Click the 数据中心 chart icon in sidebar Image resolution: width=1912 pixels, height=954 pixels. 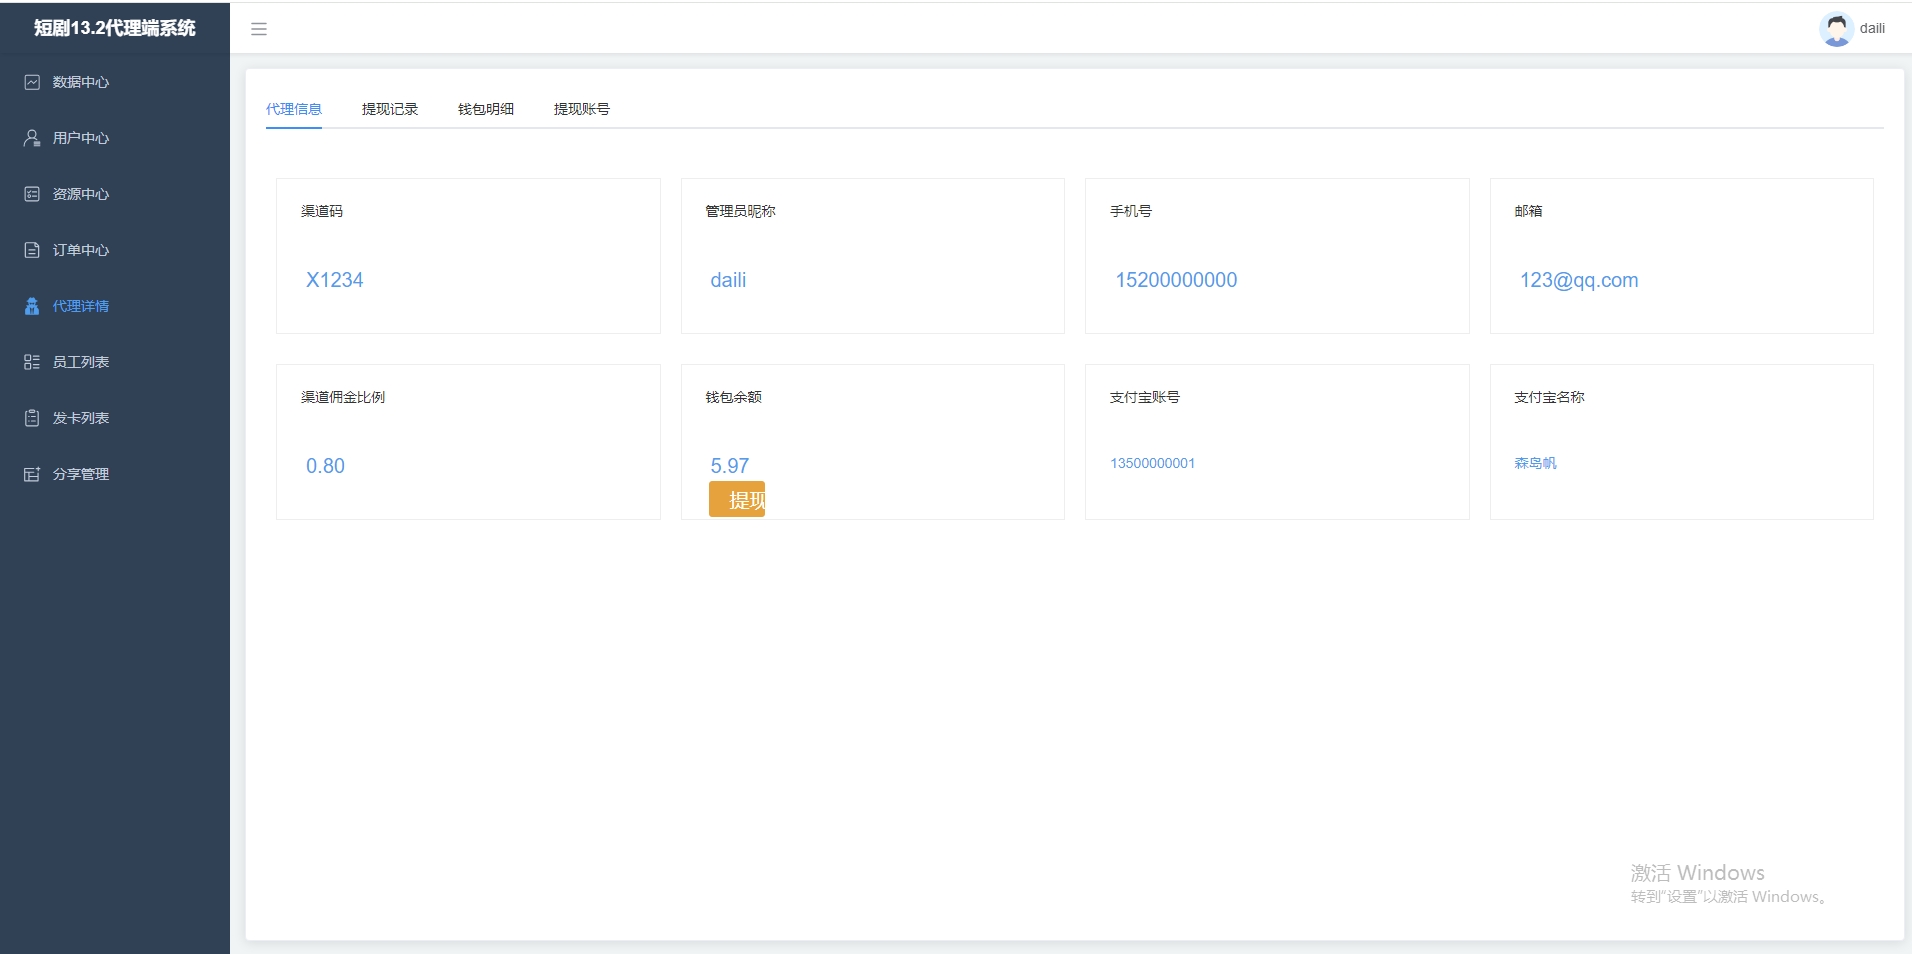coord(32,82)
